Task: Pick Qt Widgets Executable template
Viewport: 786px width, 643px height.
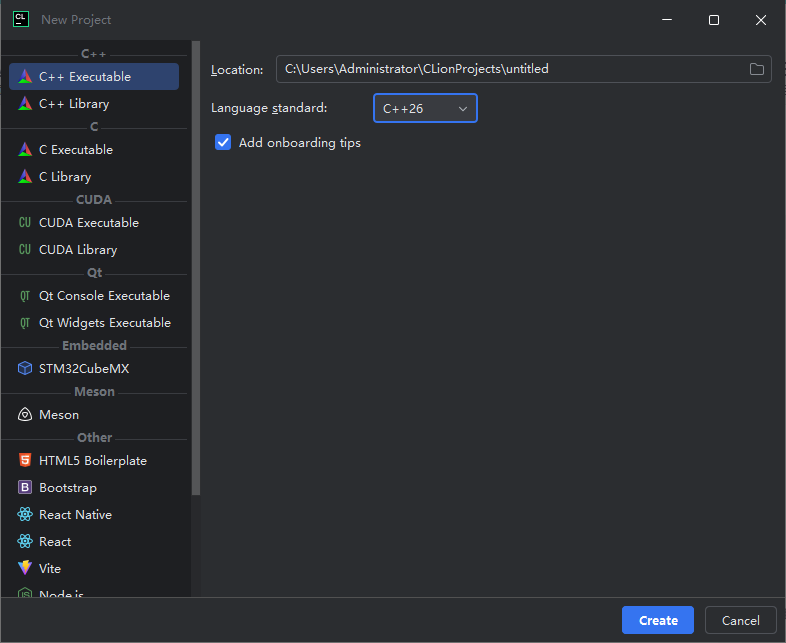Action: point(94,323)
